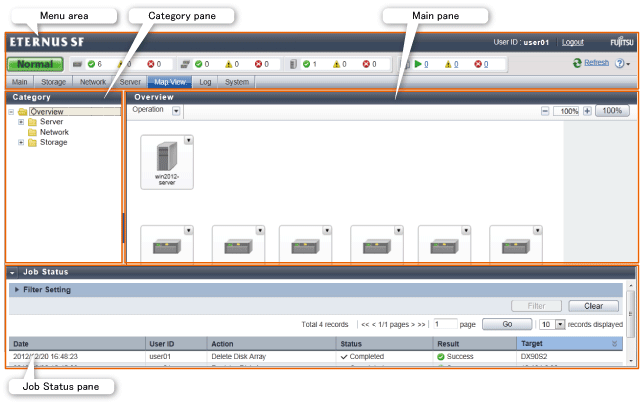Go to last page with >> link
Image resolution: width=640 pixels, height=405 pixels.
pyautogui.click(x=421, y=325)
